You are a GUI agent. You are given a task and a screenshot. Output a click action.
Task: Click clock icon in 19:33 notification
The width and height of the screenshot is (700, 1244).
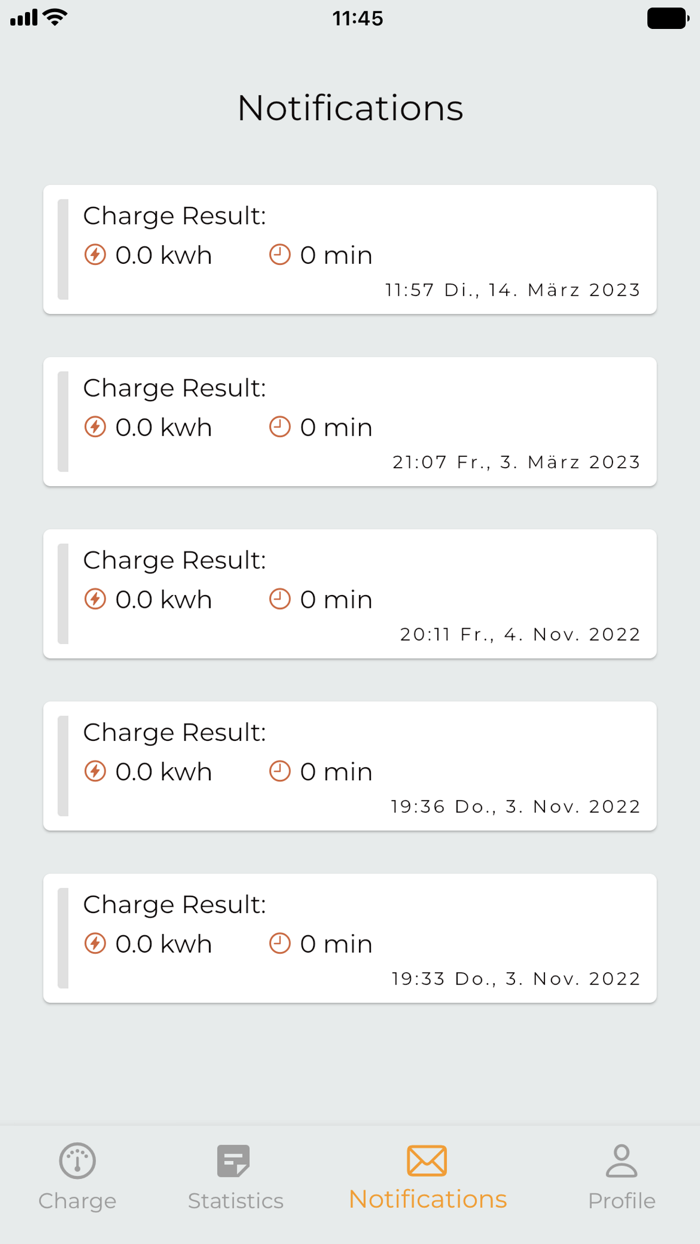tap(280, 943)
